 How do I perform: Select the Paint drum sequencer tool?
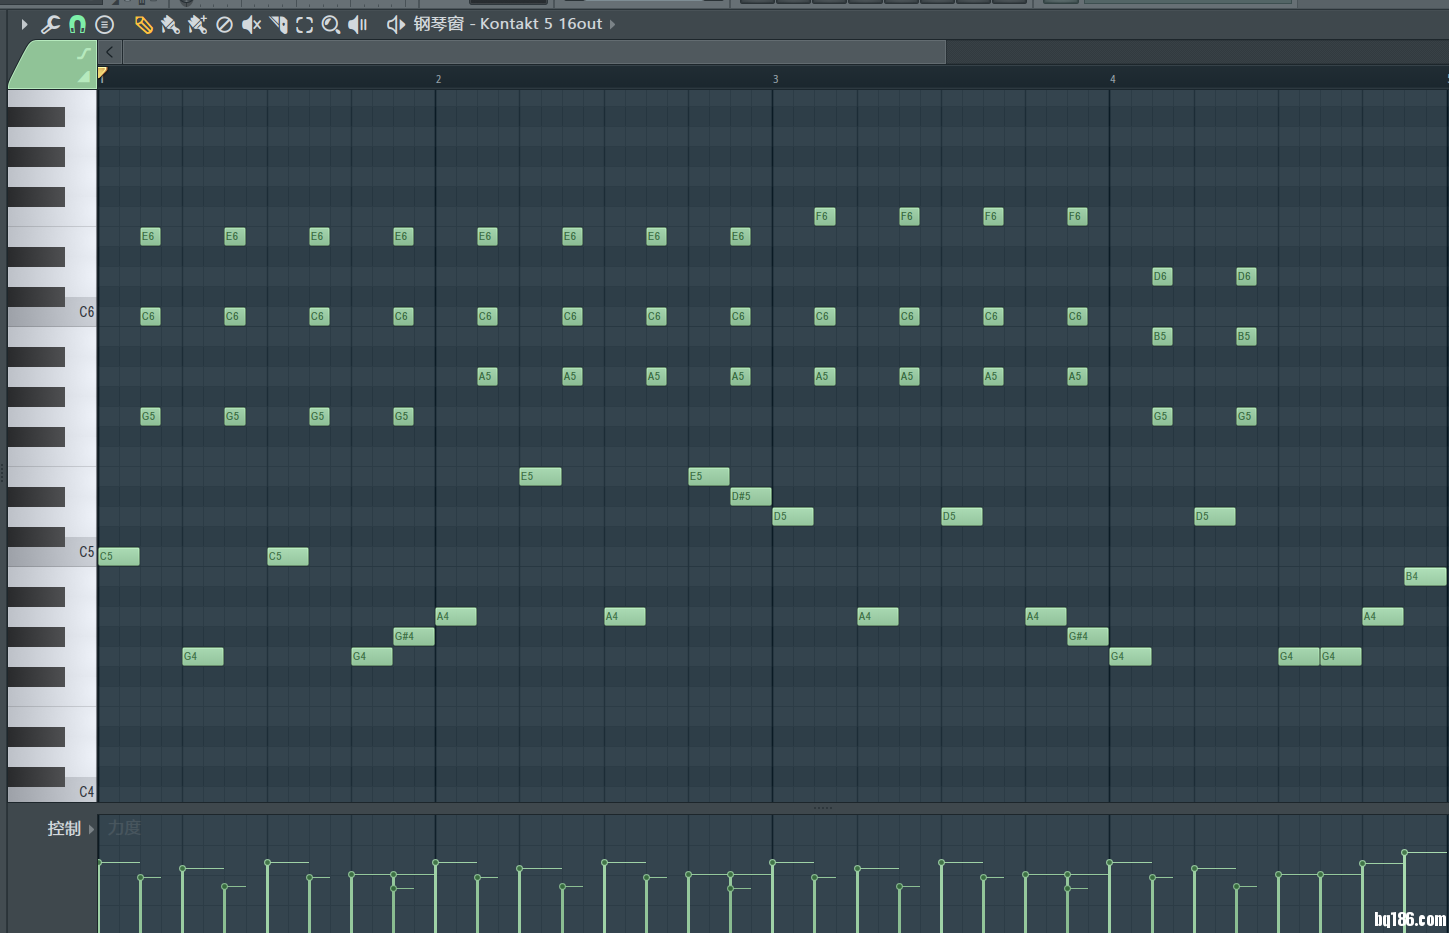197,24
